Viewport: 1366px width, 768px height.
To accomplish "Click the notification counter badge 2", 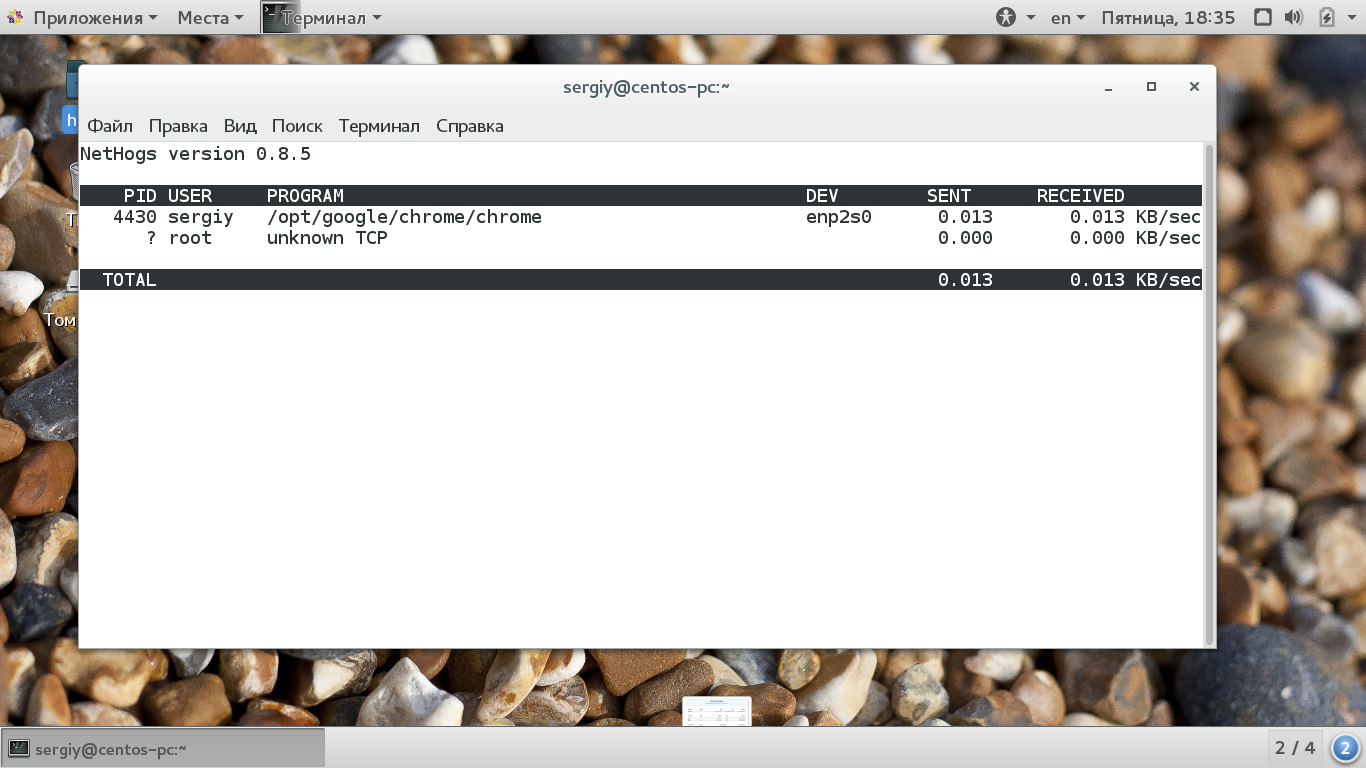I will 1345,748.
